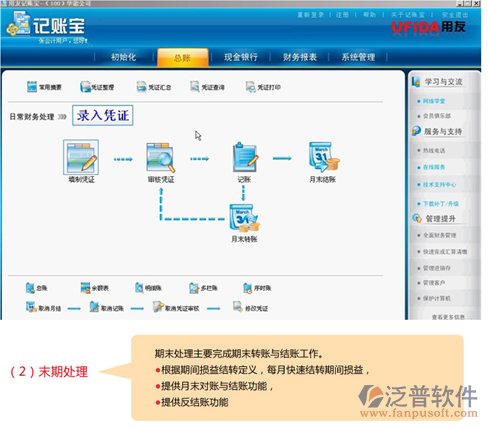Open the 系统管理 tab
Viewport: 488px width, 429px height.
click(x=358, y=57)
